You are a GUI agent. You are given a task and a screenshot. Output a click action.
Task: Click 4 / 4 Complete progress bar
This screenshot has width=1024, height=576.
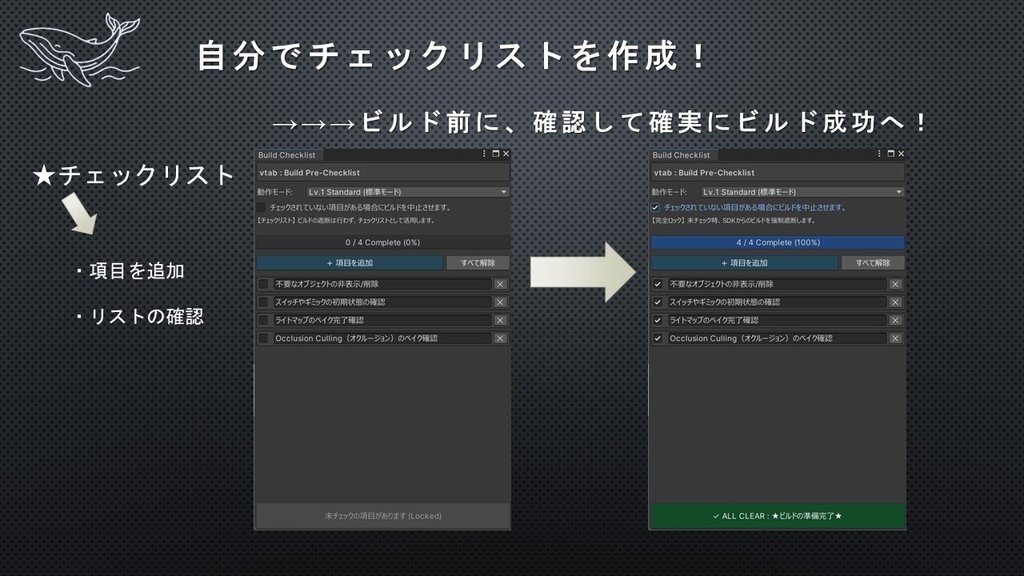pos(778,242)
